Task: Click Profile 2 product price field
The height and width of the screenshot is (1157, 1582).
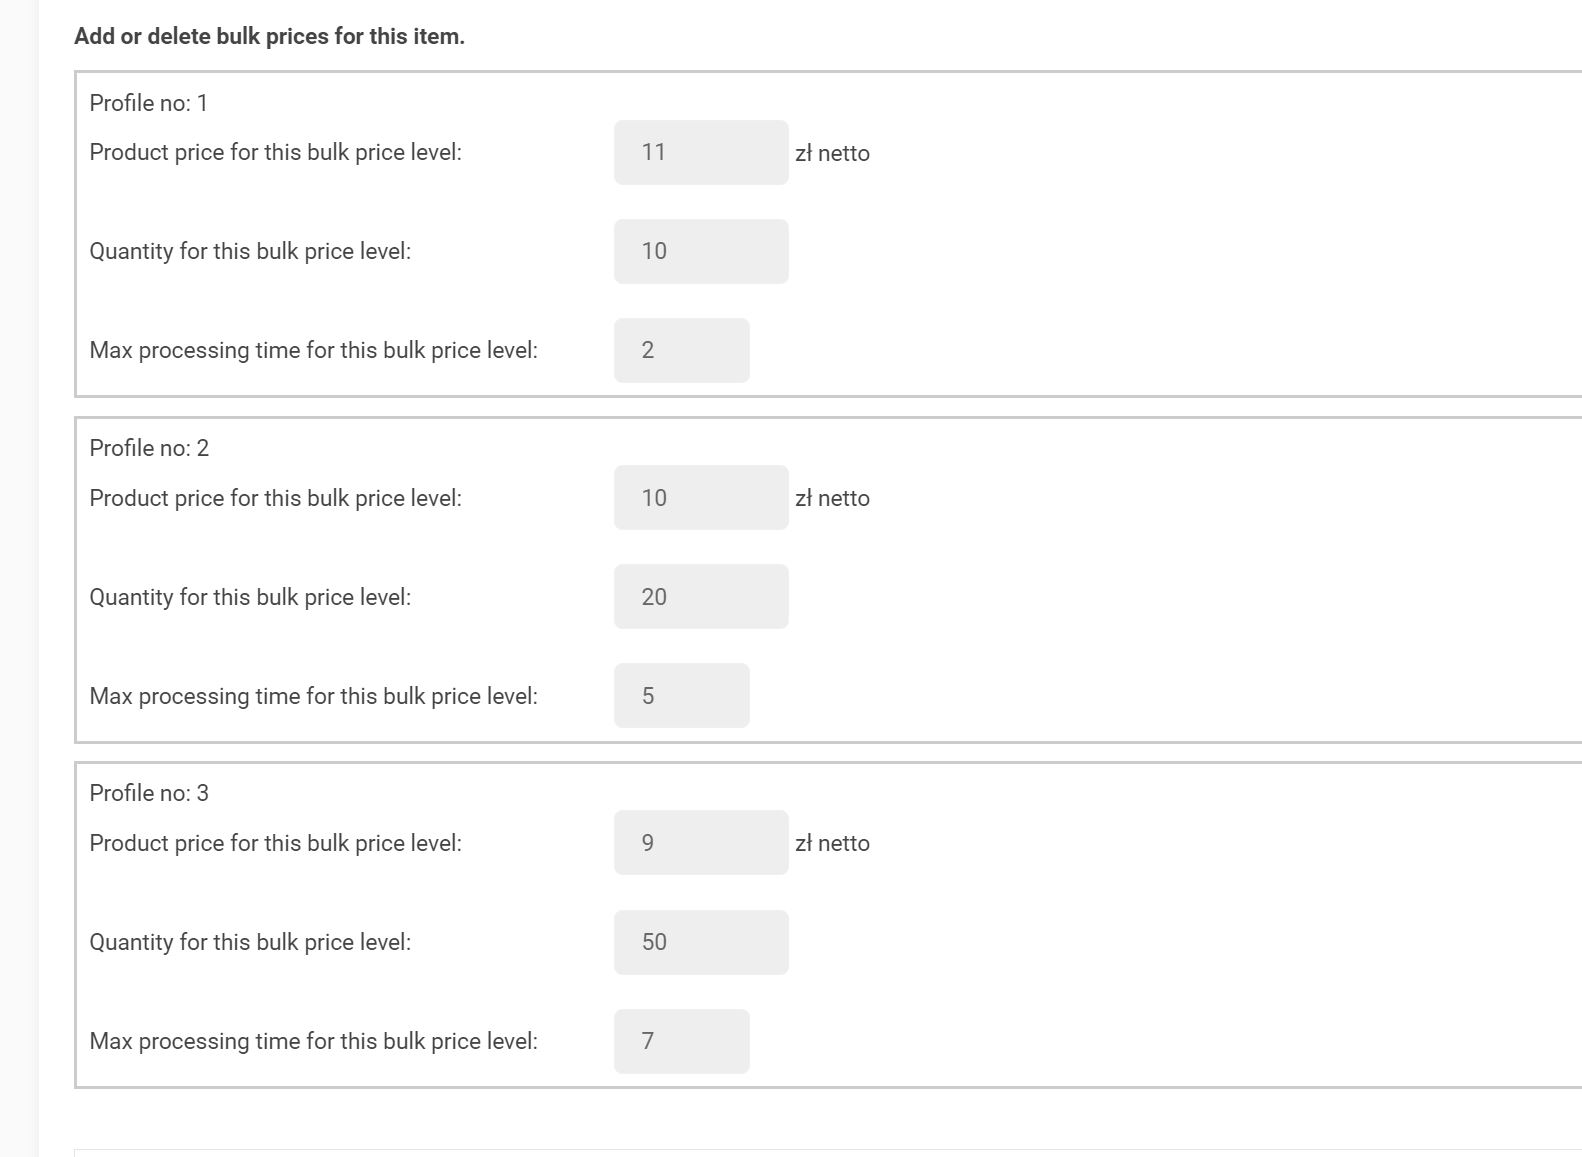Action: pos(700,497)
